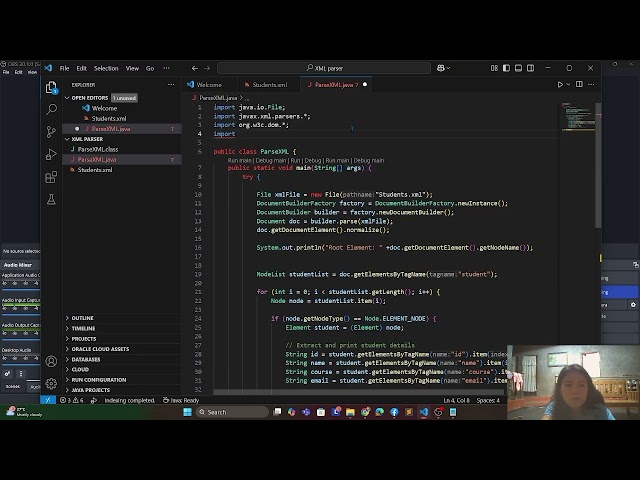Switch to the Welcome tab
Screen dimensions: 640x480
pos(209,84)
